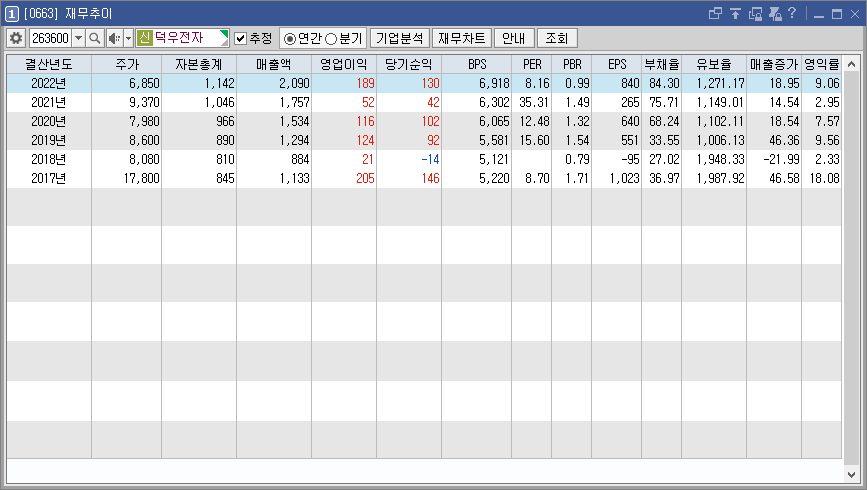This screenshot has width=867, height=490.
Task: Select the 2021년 row
Action: click(x=424, y=102)
